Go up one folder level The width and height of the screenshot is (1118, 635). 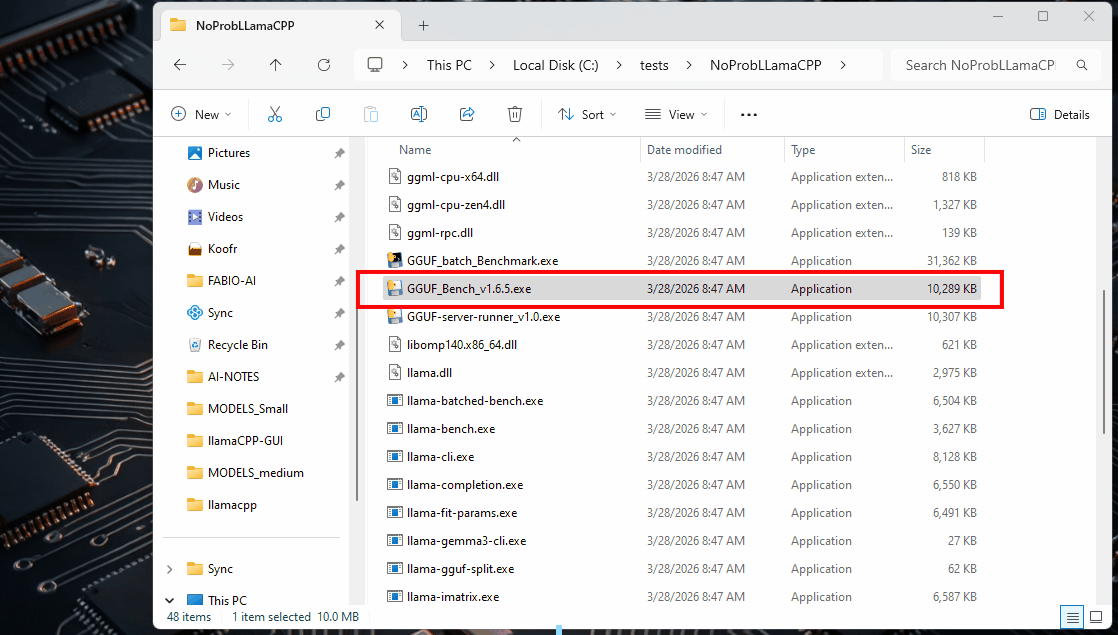[276, 65]
